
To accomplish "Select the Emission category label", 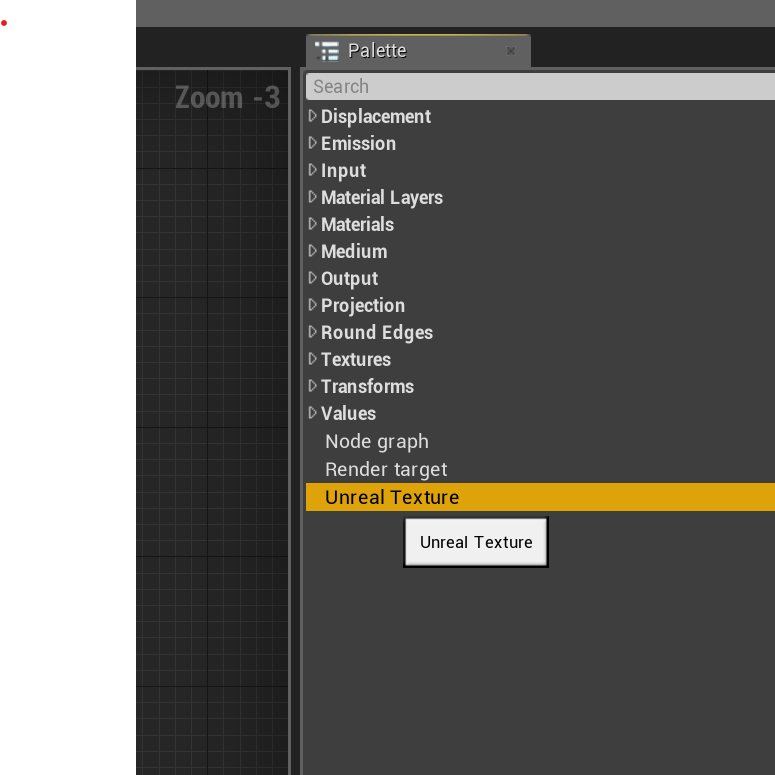I will (x=358, y=143).
